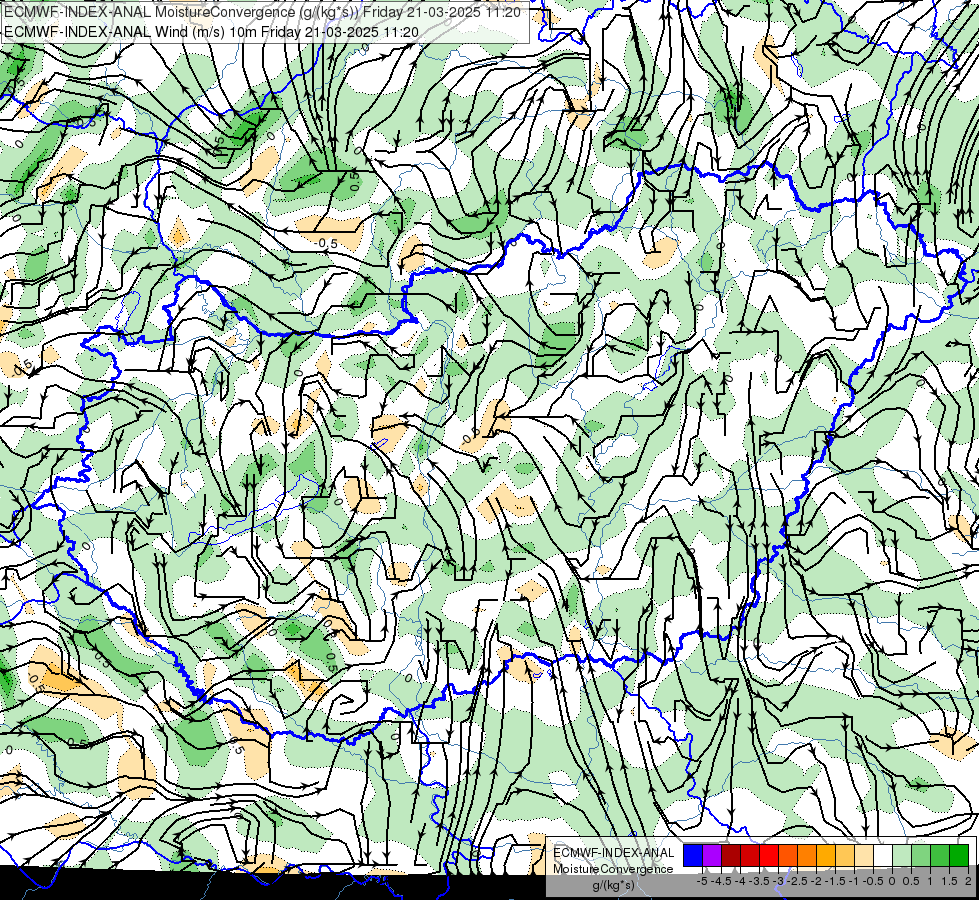The image size is (979, 900).
Task: Click the '-2' legend tick value
Action: click(817, 881)
